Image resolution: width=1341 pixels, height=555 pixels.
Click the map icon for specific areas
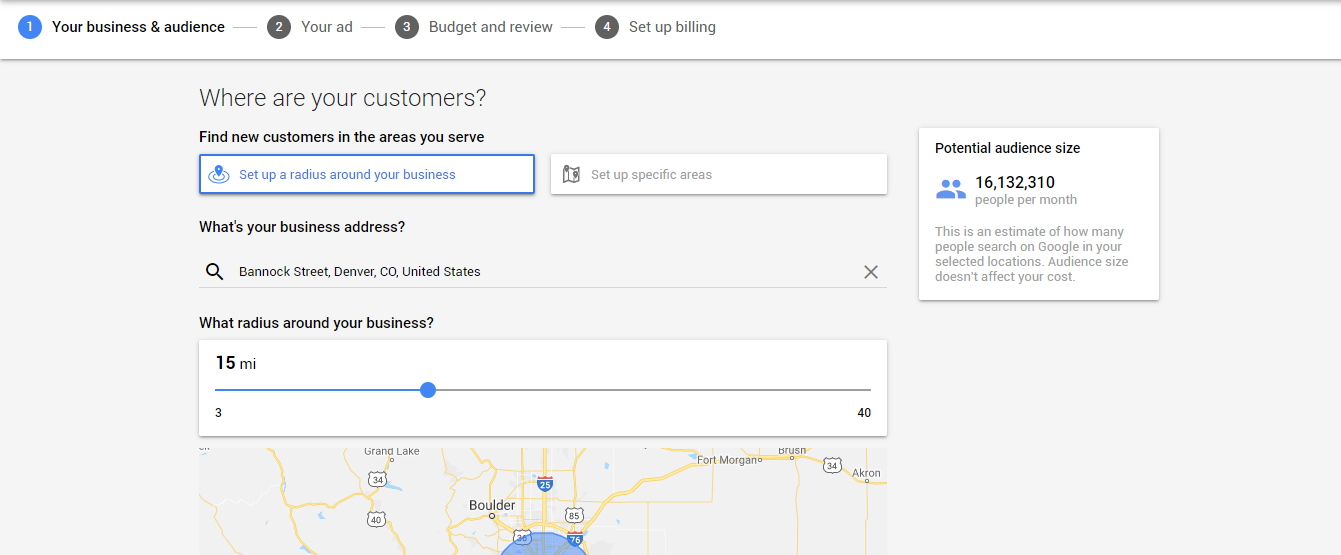click(x=571, y=174)
